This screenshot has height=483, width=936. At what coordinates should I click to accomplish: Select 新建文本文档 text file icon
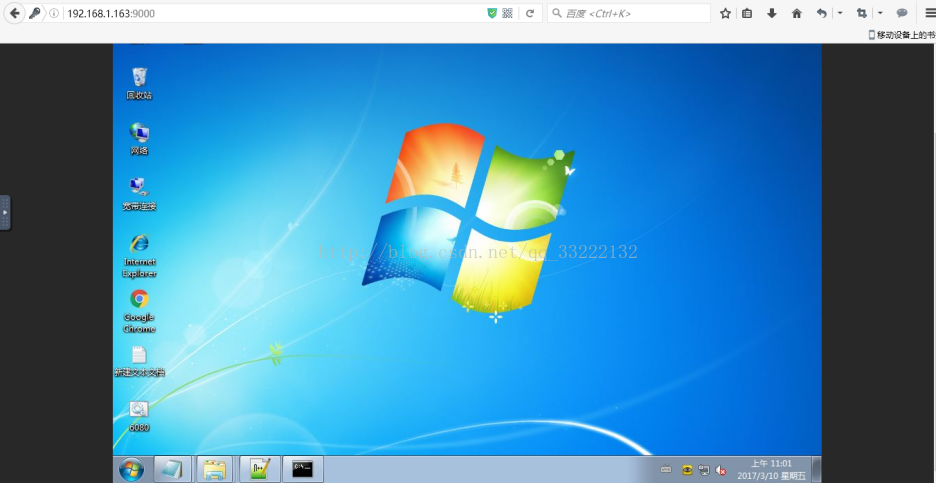pyautogui.click(x=139, y=361)
